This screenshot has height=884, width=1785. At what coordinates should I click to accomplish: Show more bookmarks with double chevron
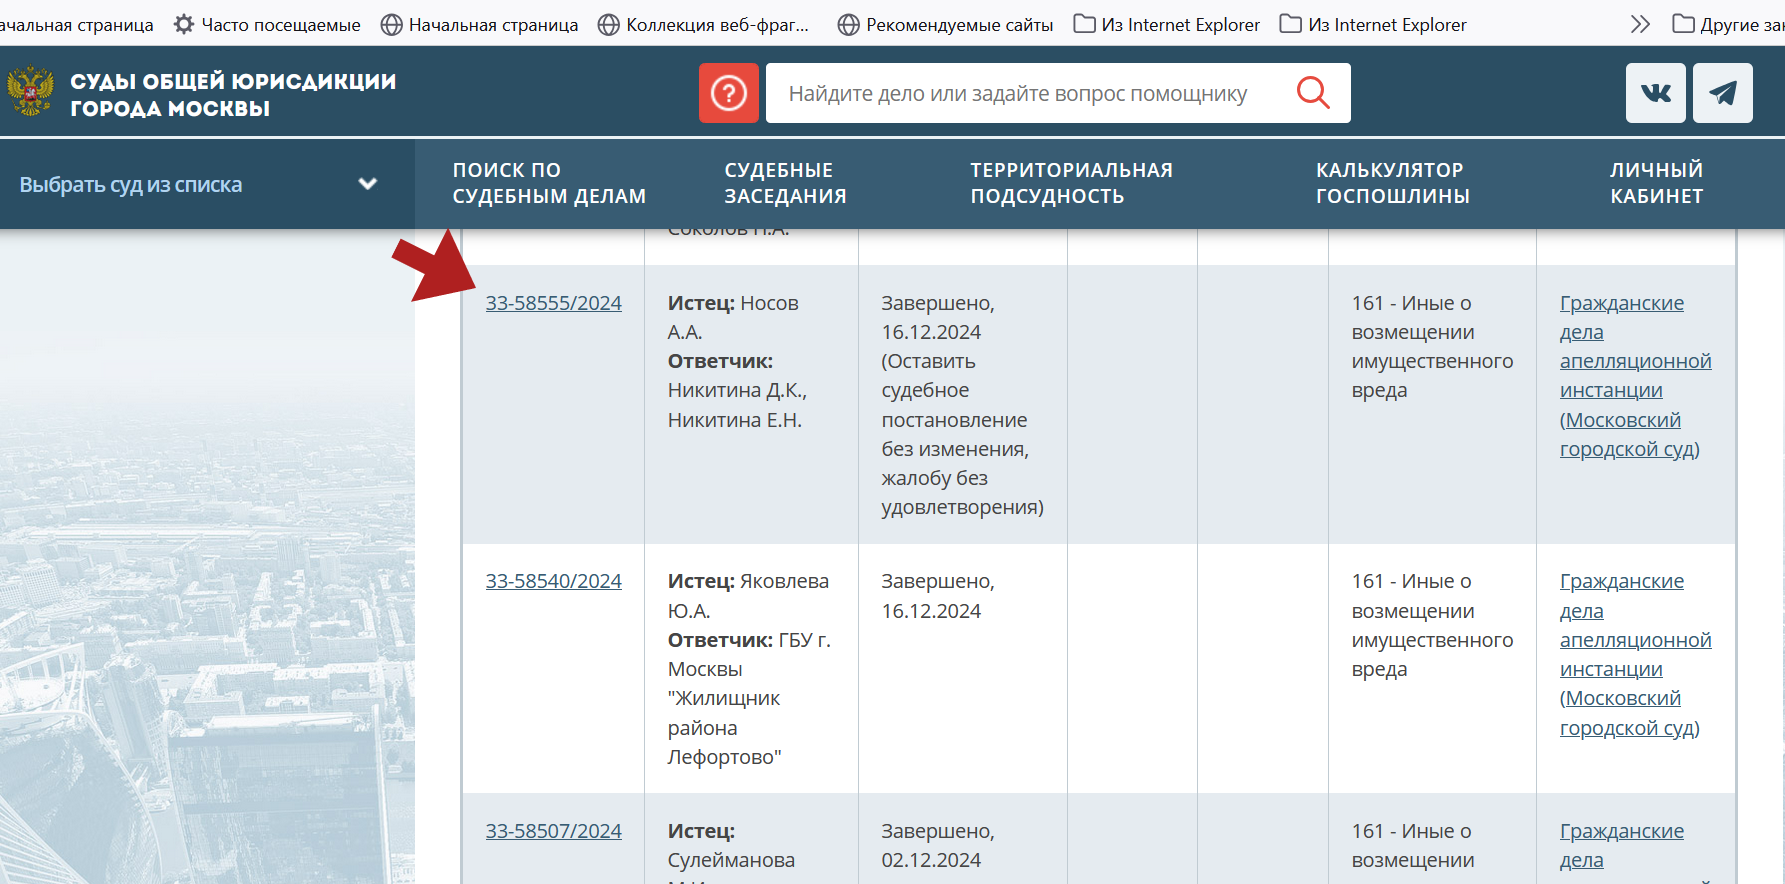click(x=1640, y=24)
